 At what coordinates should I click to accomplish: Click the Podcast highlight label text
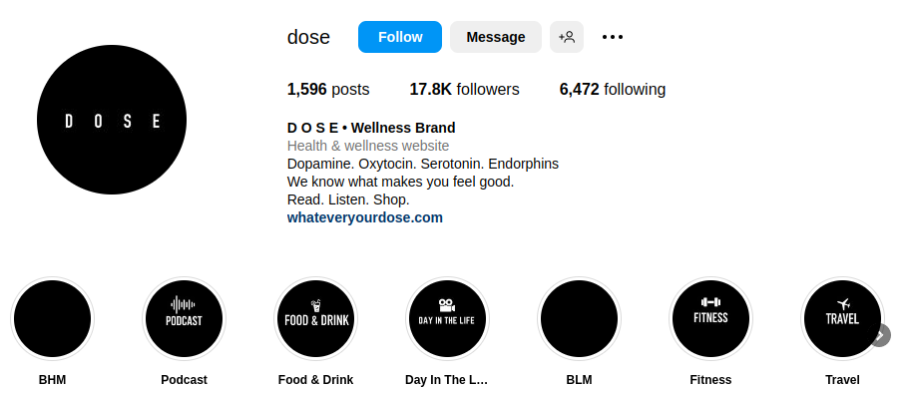click(x=184, y=380)
